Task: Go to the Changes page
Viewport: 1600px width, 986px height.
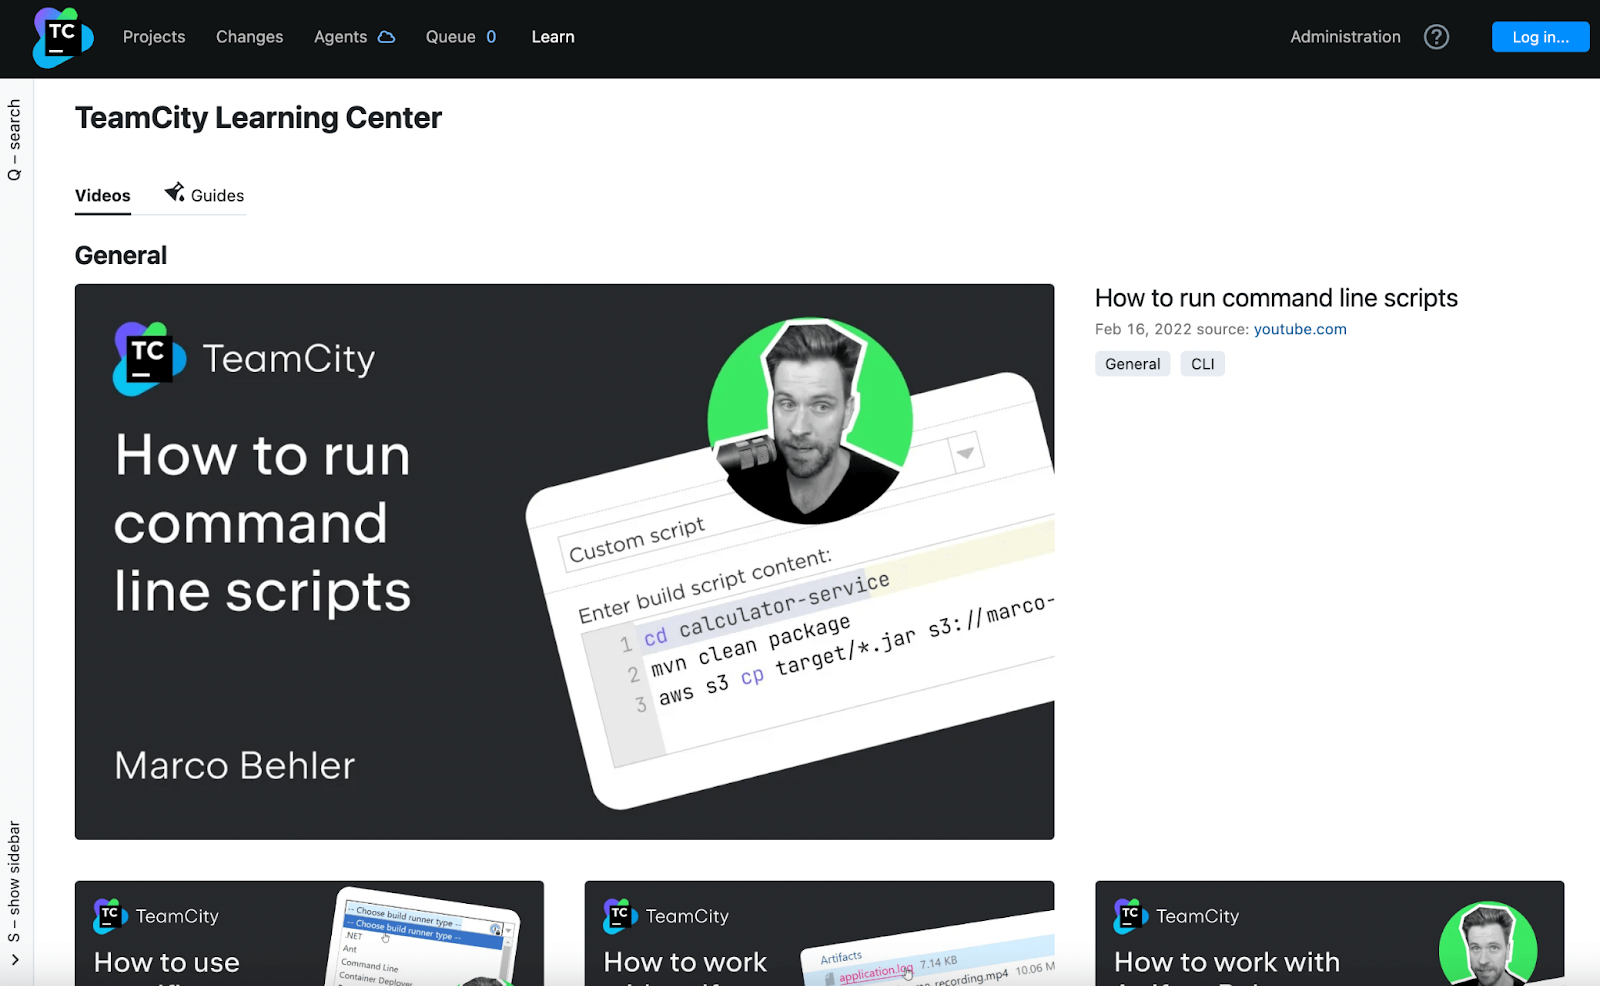Action: 250,37
